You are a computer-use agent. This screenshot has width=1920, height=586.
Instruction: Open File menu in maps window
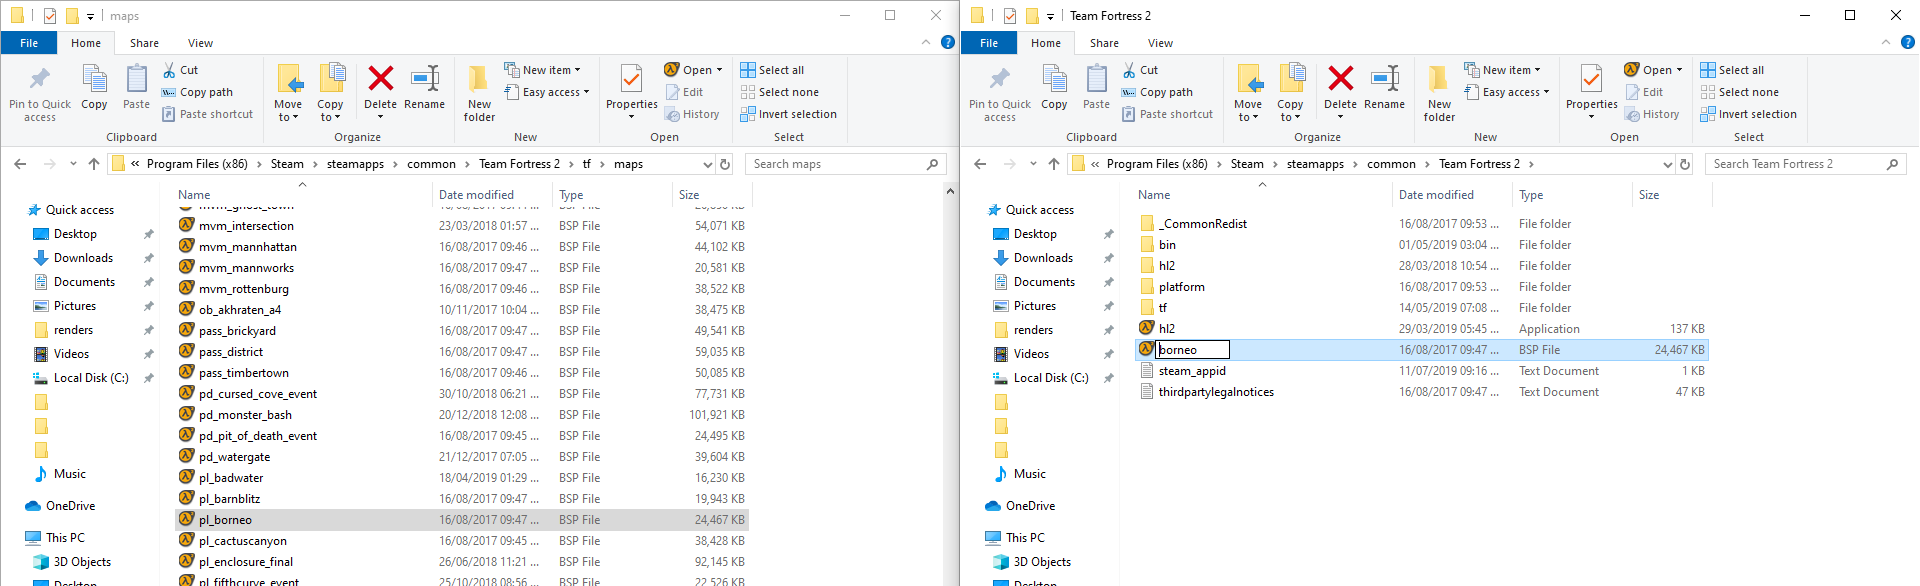(x=29, y=43)
